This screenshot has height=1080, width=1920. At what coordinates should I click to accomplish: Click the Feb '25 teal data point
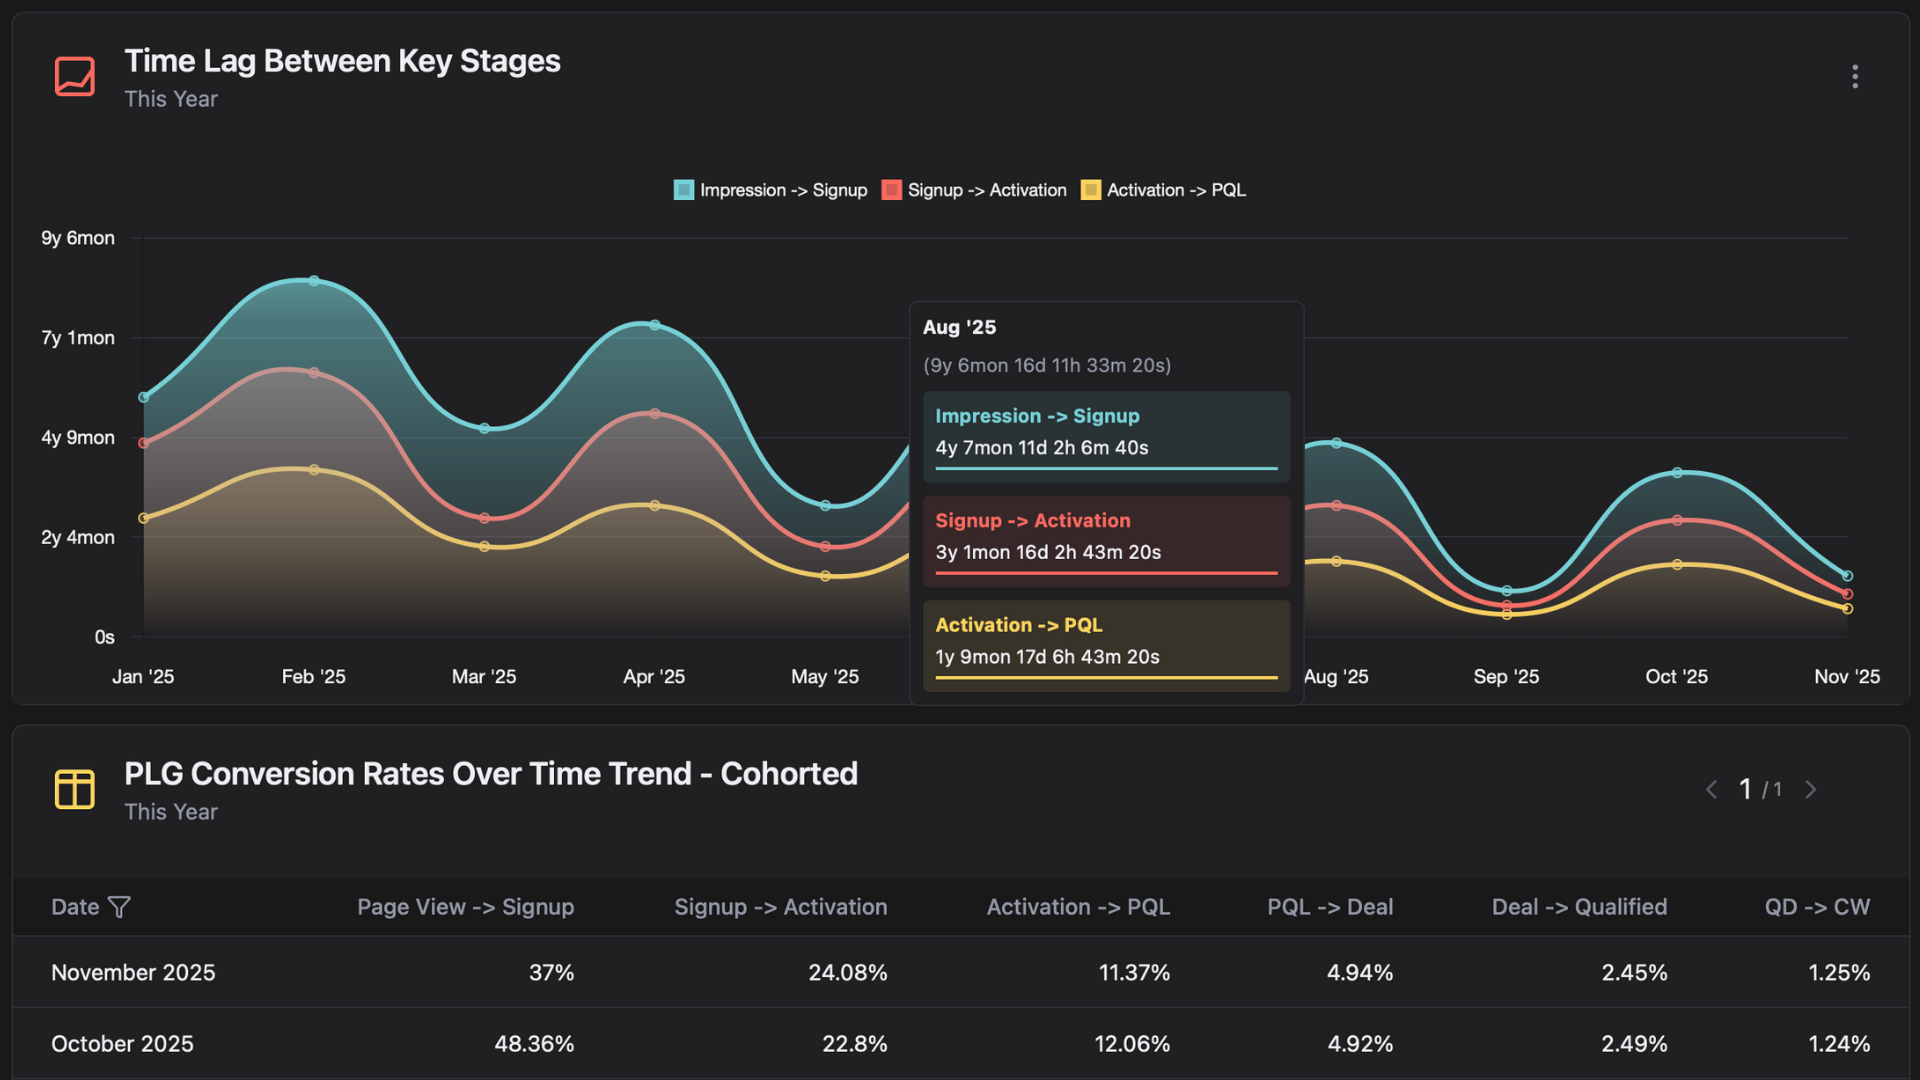314,281
